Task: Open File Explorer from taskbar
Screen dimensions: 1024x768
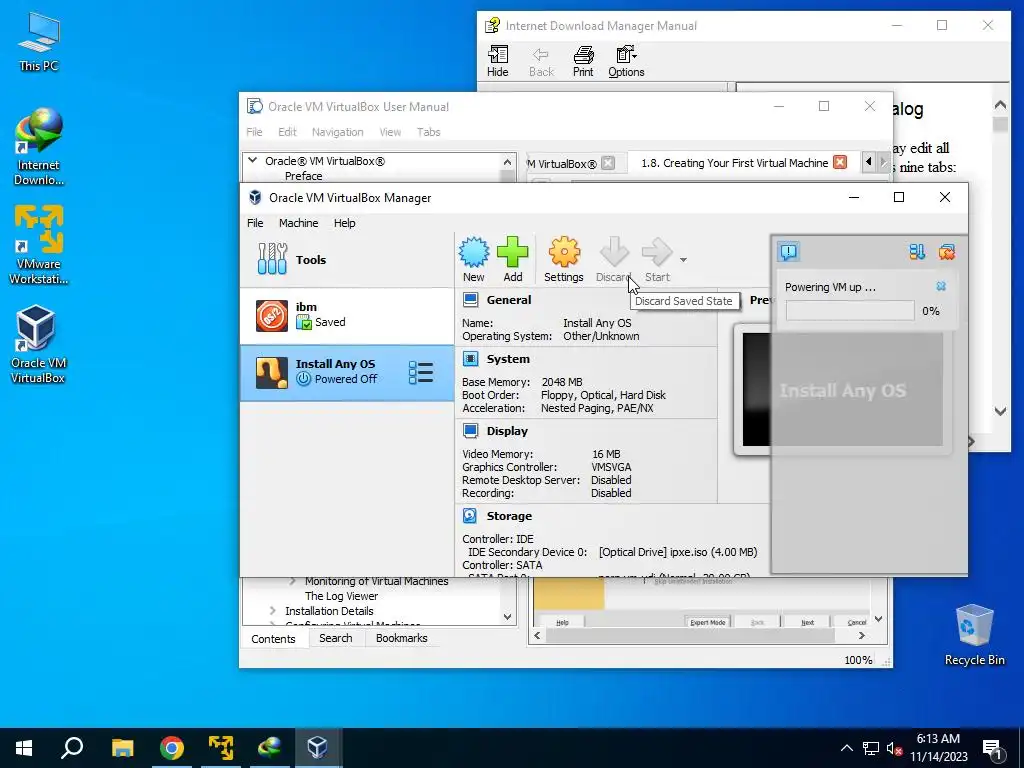Action: (x=122, y=747)
